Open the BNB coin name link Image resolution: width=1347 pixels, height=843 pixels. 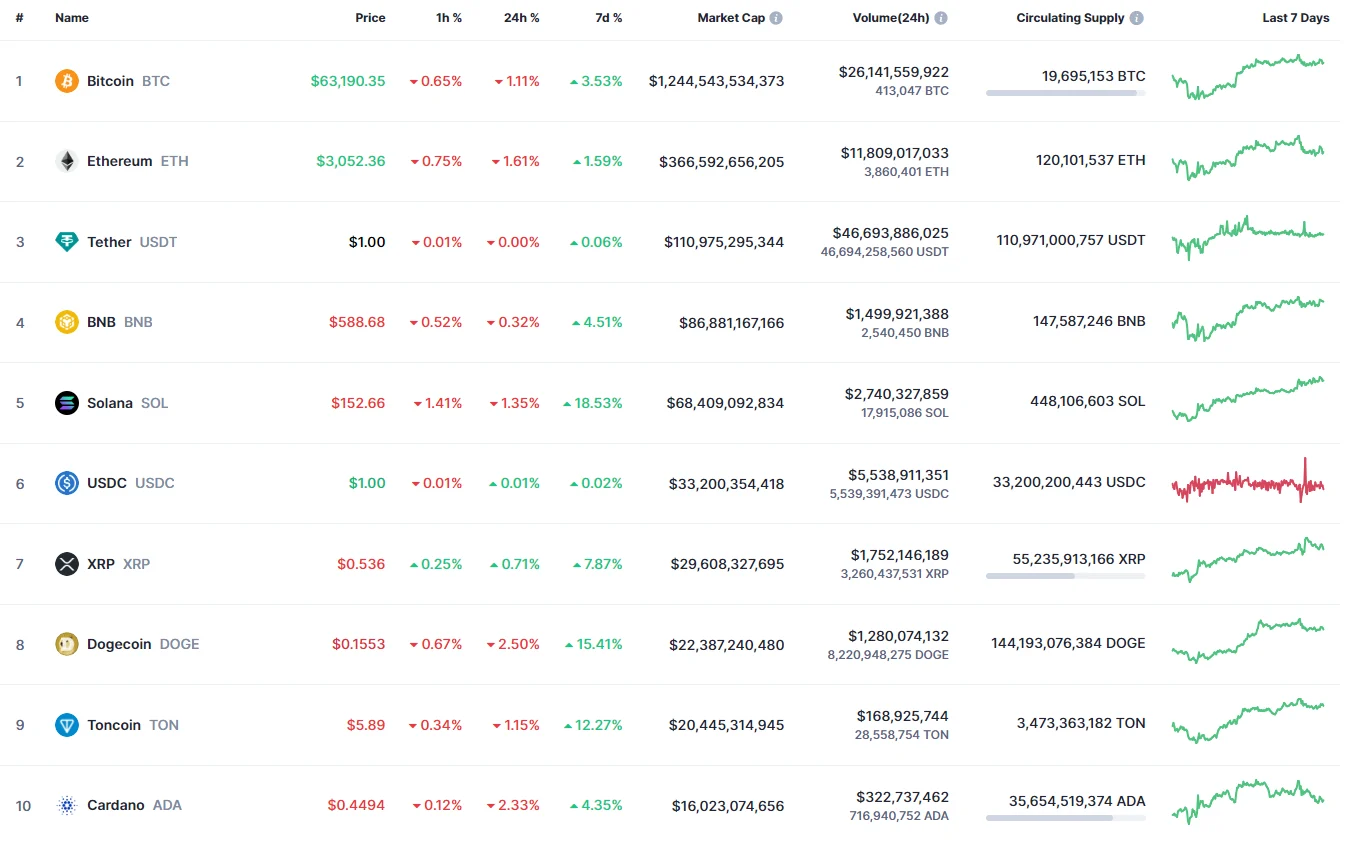pos(101,322)
